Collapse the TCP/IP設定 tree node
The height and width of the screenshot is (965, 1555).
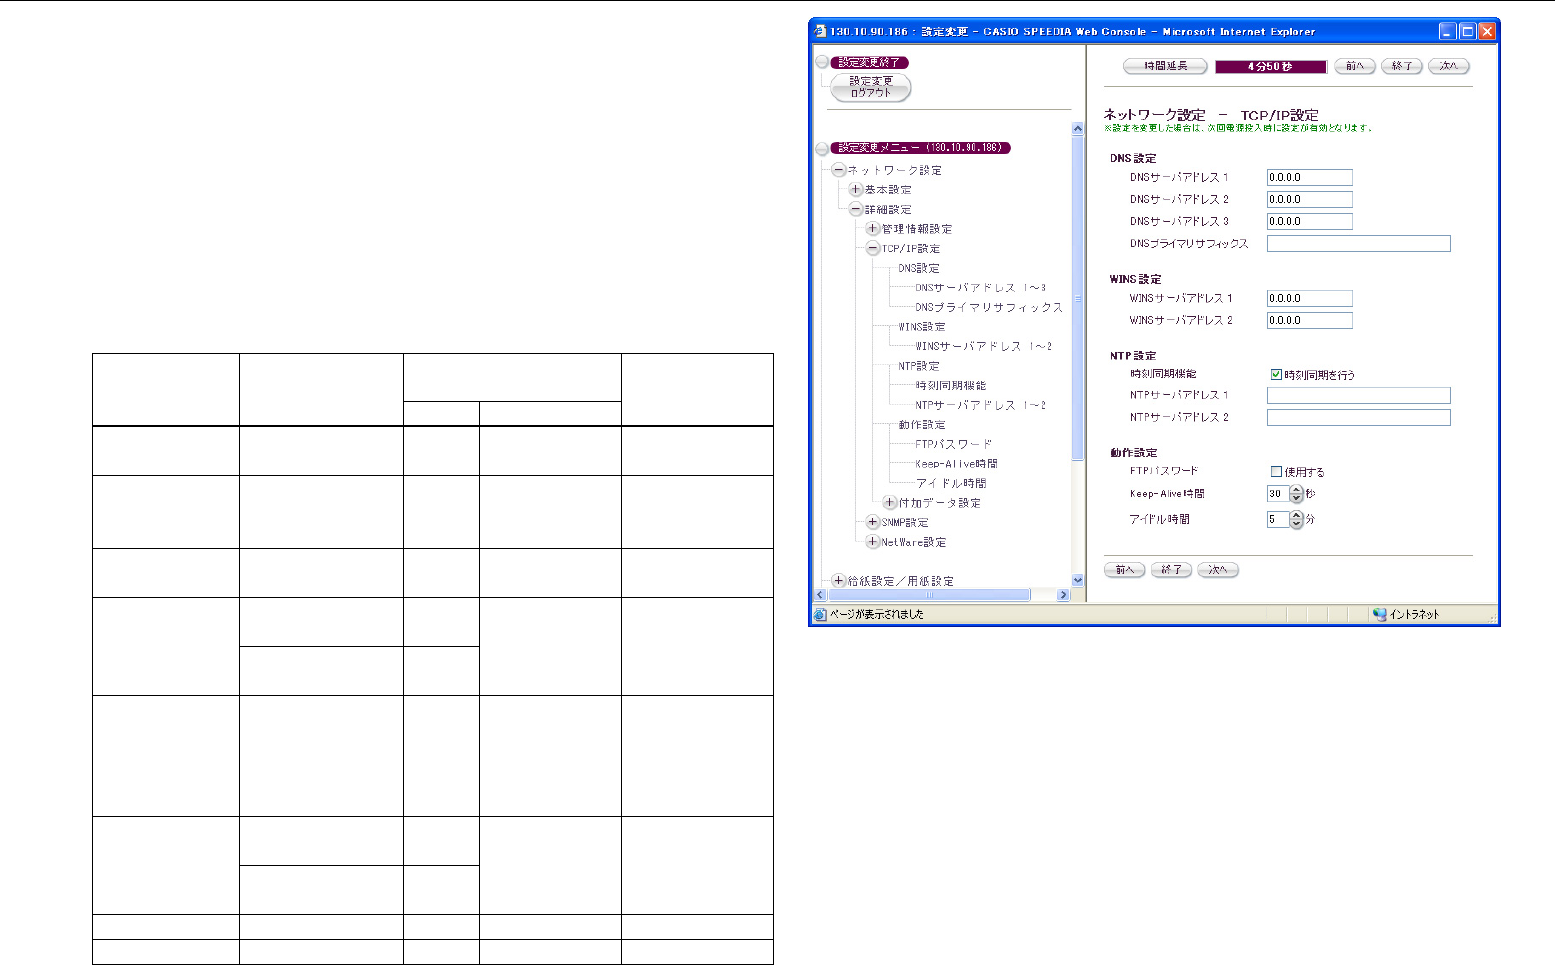[873, 248]
